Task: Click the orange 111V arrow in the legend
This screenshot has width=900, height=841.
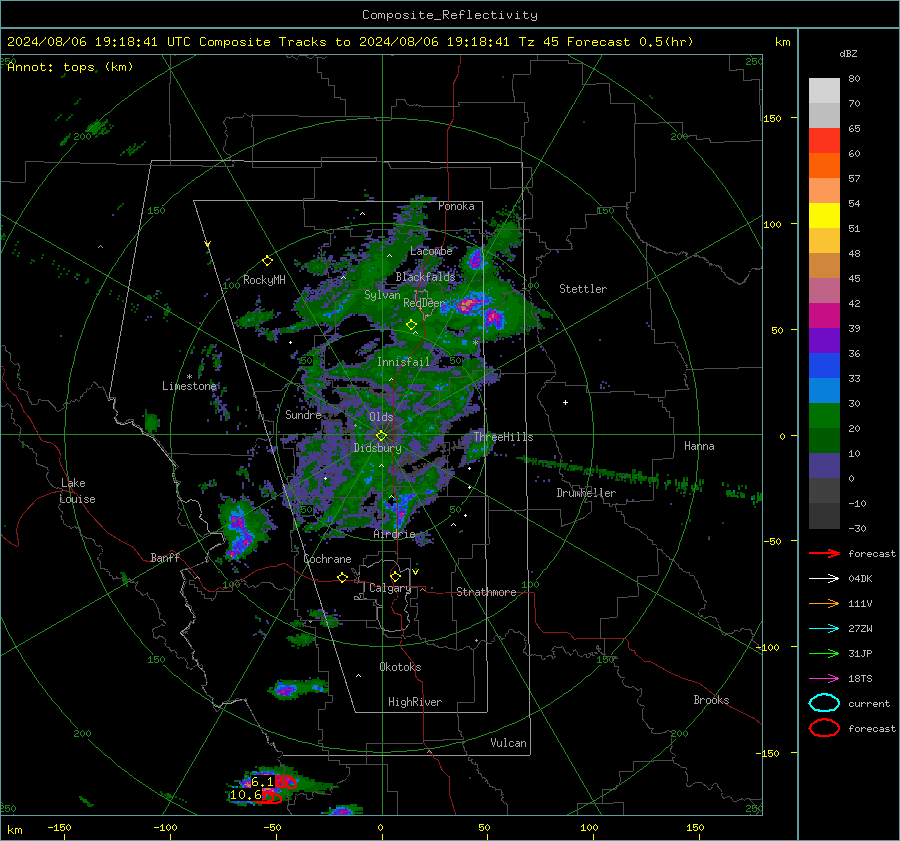Action: (824, 603)
